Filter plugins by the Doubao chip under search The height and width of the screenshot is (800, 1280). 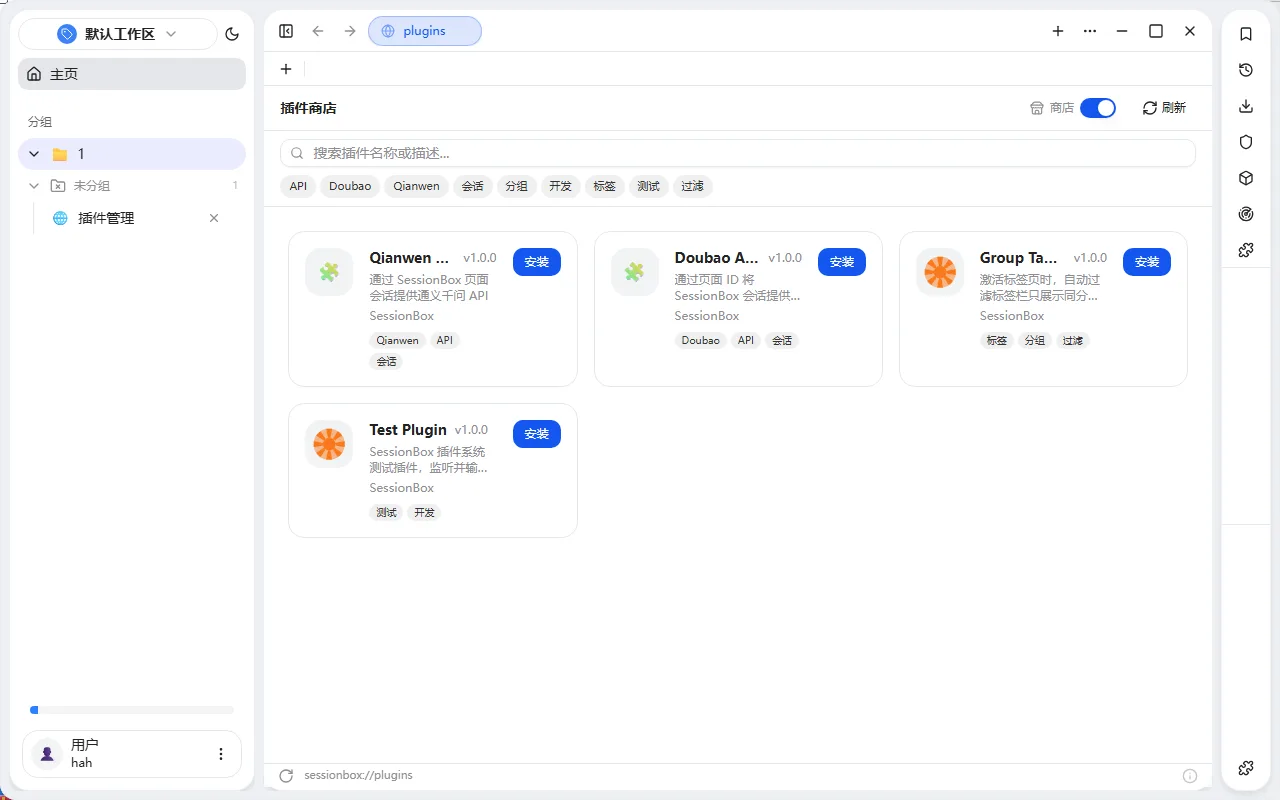tap(350, 186)
